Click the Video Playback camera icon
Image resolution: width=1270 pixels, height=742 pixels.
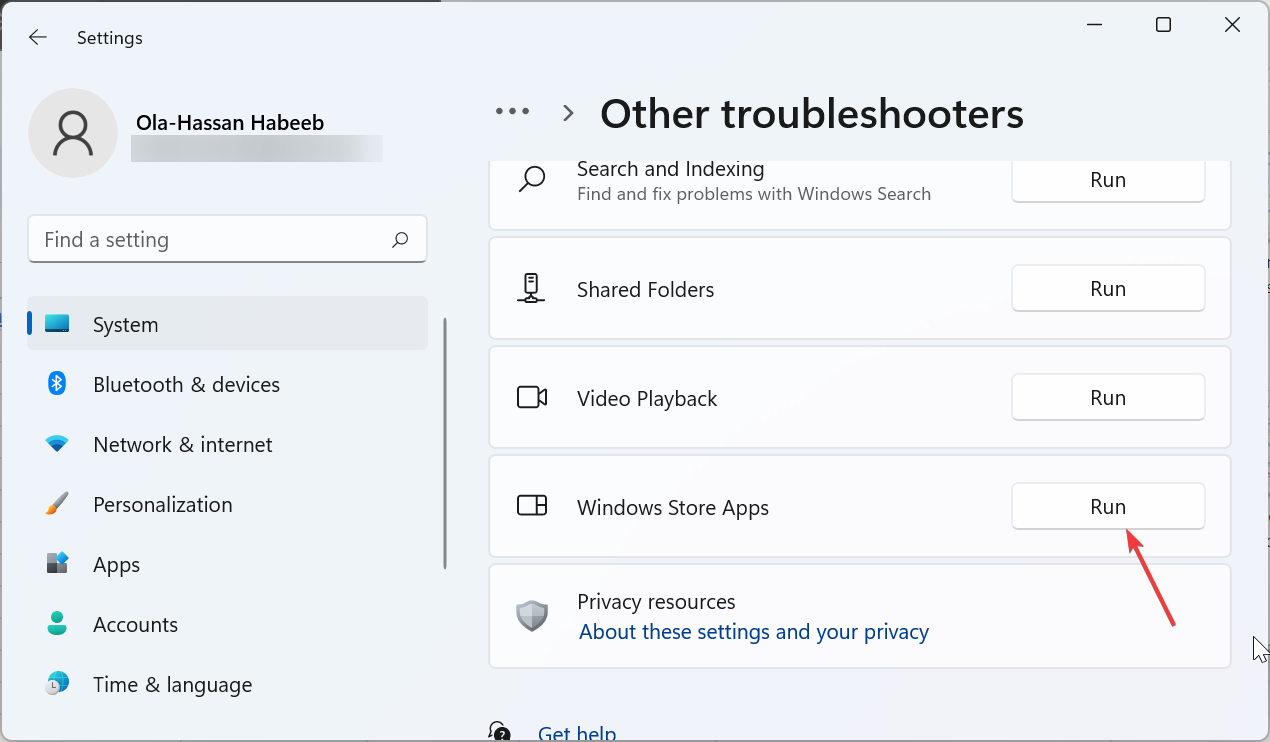coord(531,398)
